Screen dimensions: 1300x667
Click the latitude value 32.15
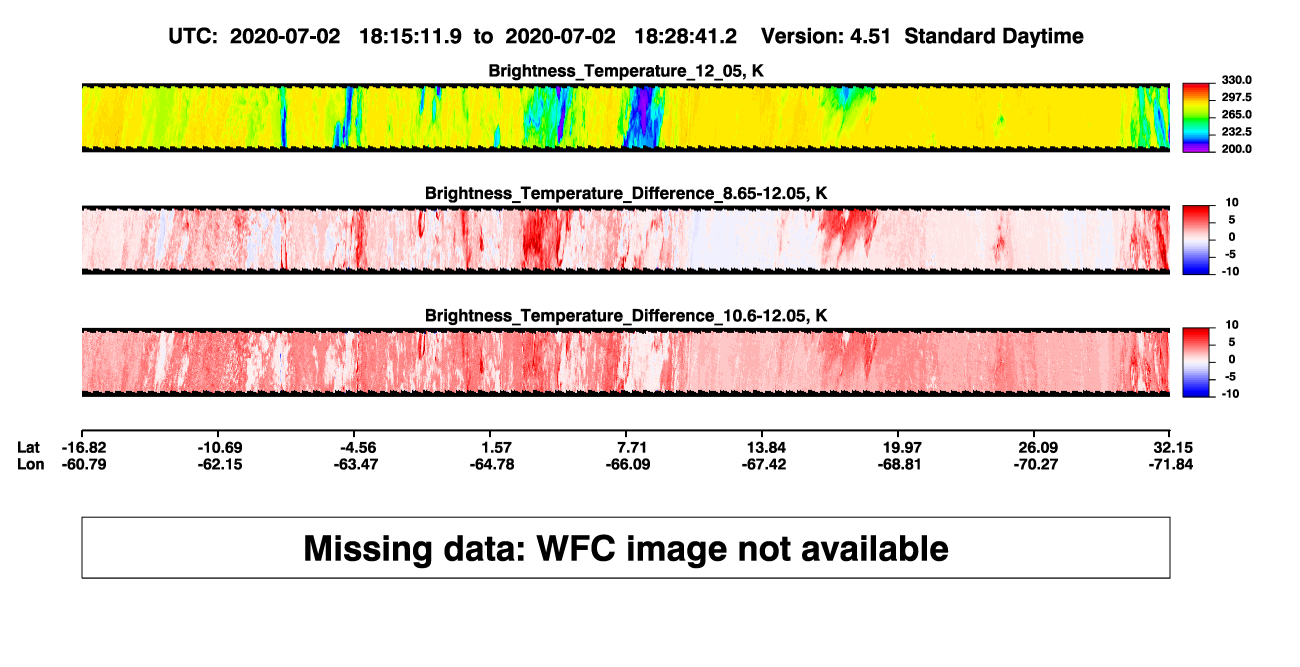pos(1174,447)
